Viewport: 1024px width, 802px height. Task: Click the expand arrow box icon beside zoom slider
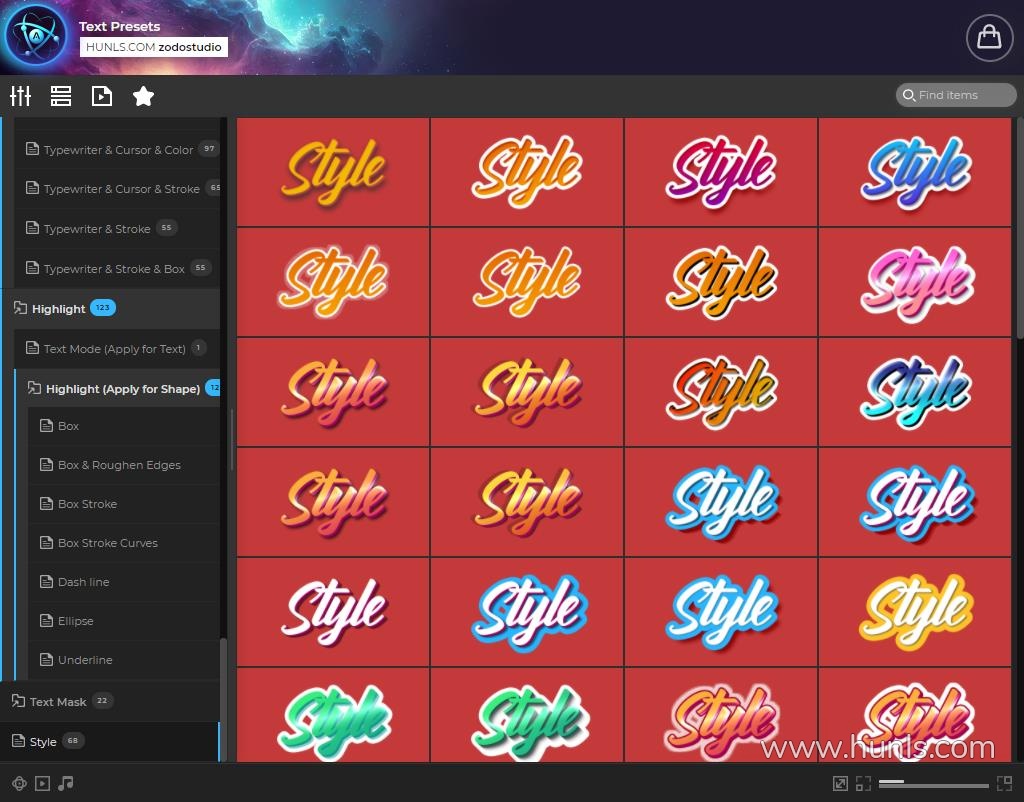click(840, 783)
